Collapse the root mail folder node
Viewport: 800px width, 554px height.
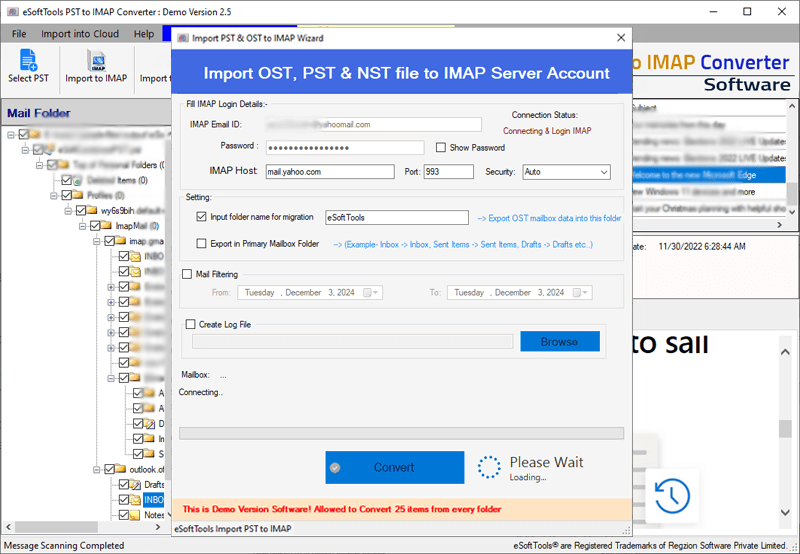[11, 135]
